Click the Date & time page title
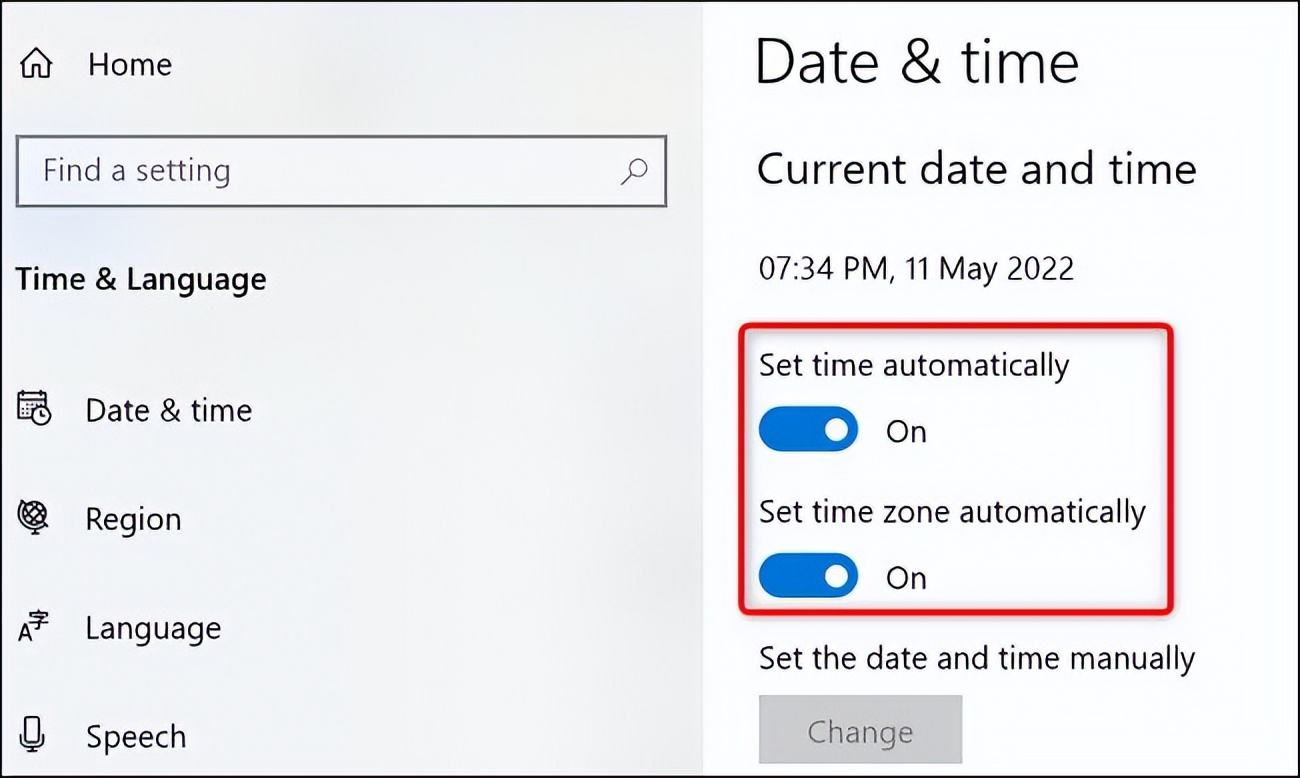 point(918,61)
